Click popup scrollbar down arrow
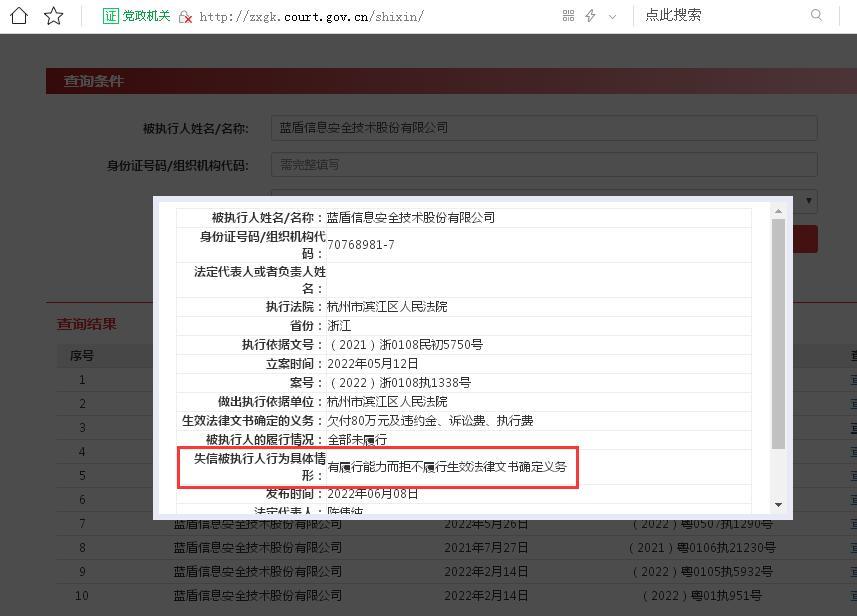The image size is (857, 616). 778,504
